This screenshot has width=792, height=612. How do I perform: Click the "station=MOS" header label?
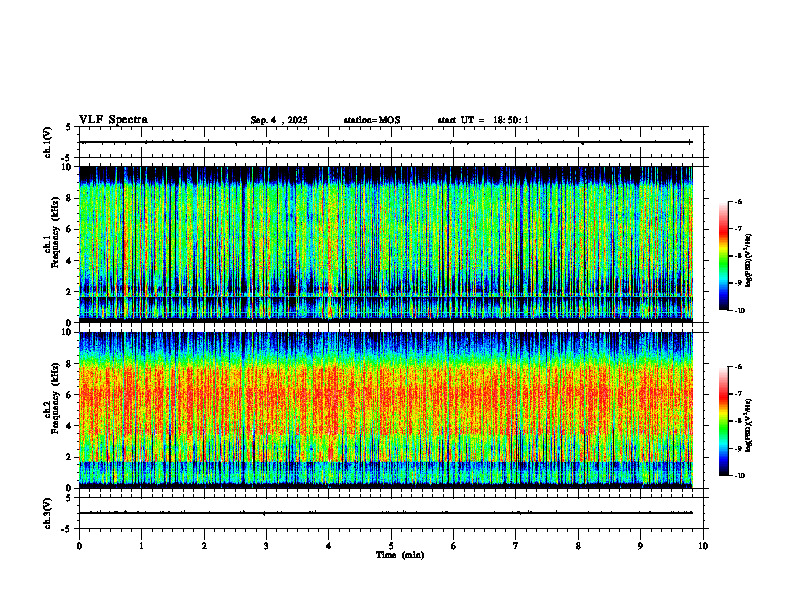point(372,120)
